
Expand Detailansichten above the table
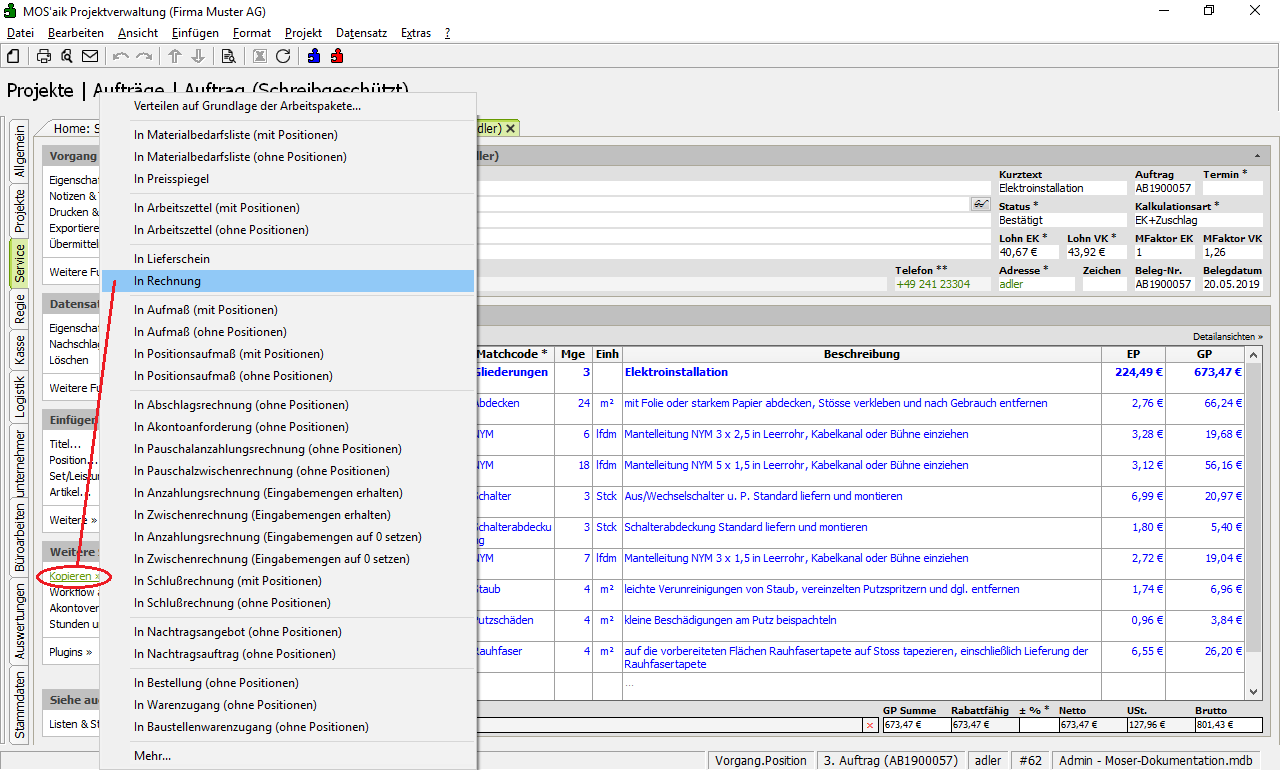(x=1227, y=337)
